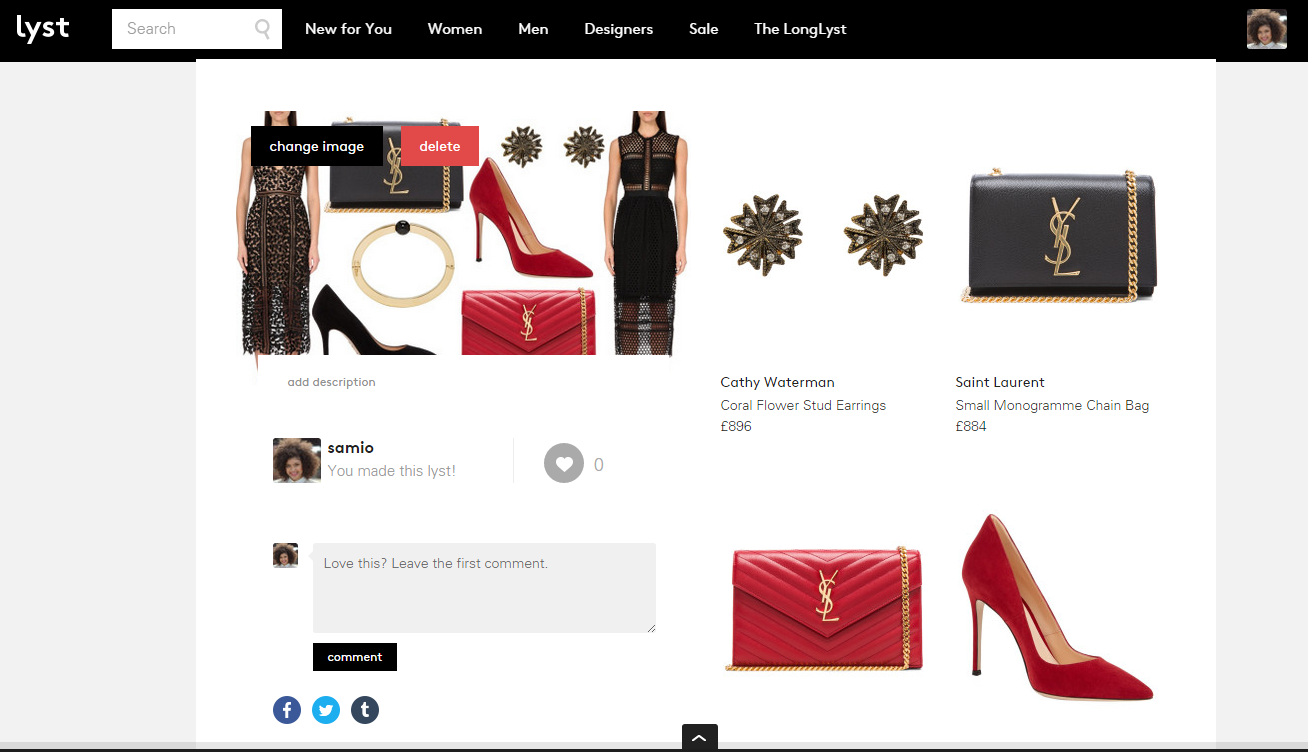The width and height of the screenshot is (1308, 752).
Task: Click the change image button
Action: pyautogui.click(x=317, y=146)
